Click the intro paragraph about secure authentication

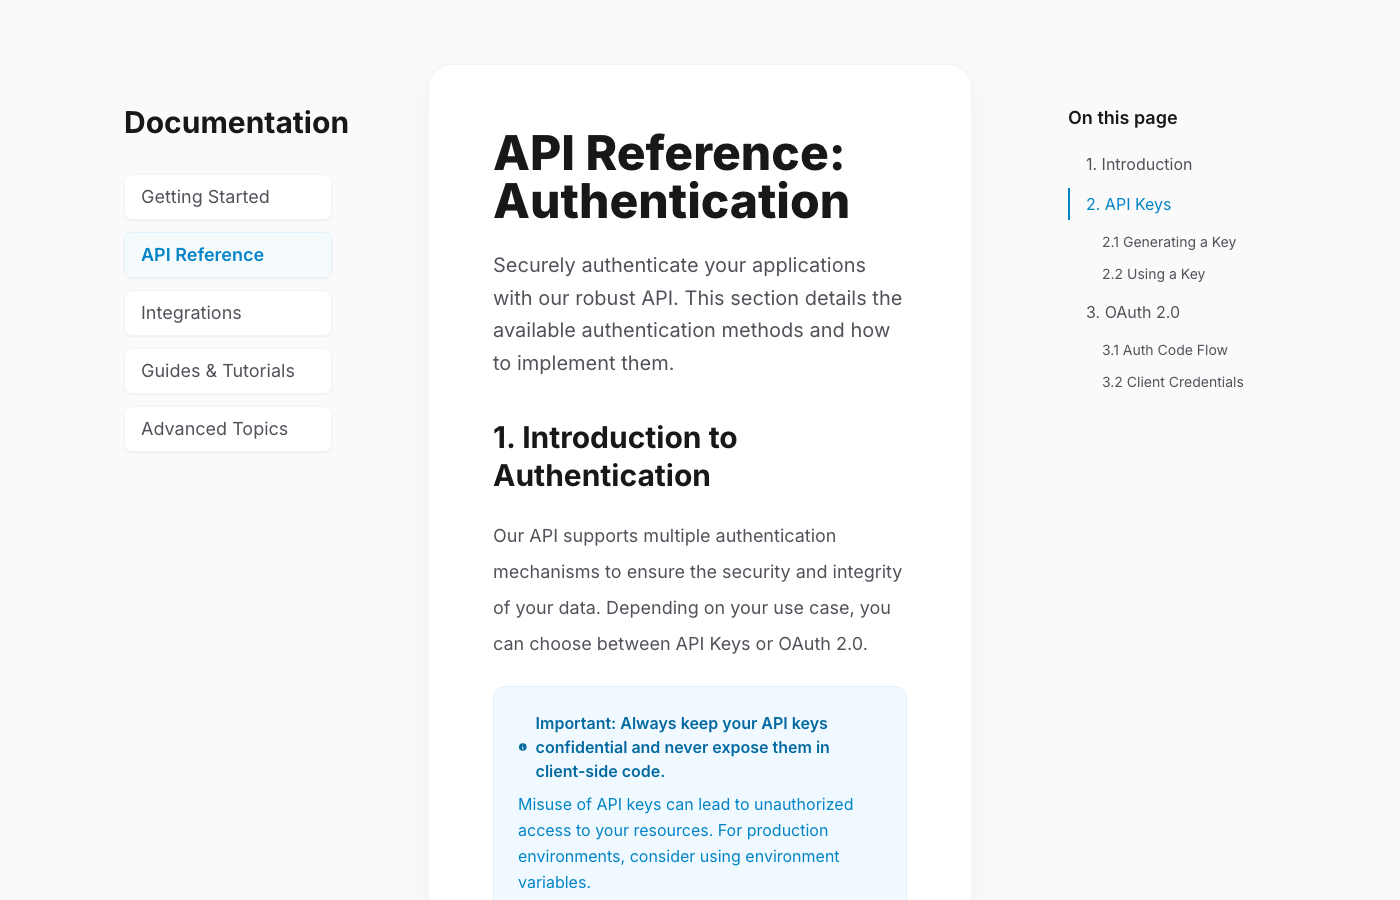point(697,313)
